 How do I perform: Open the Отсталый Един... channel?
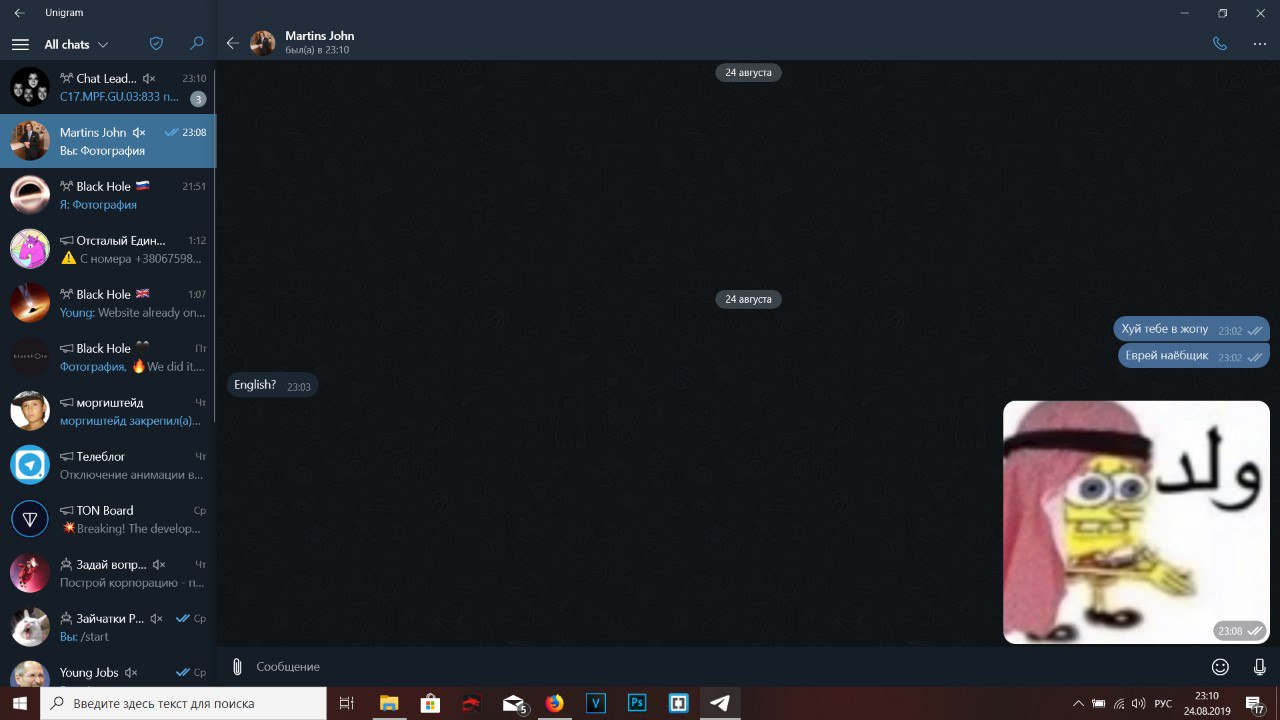pyautogui.click(x=108, y=249)
